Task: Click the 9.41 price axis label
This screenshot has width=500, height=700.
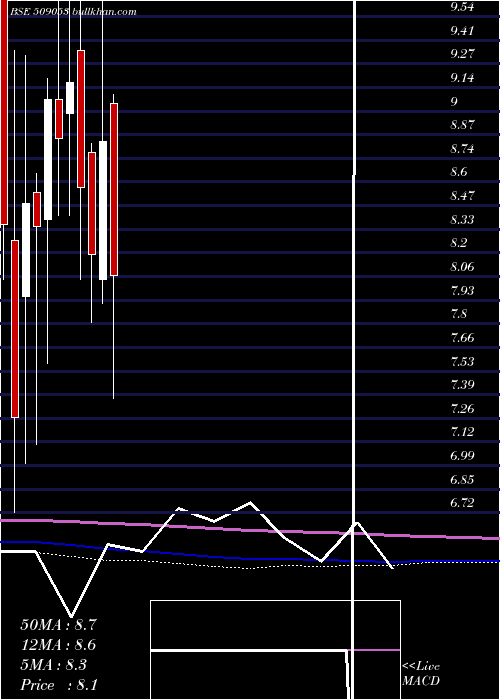Action: point(462,31)
